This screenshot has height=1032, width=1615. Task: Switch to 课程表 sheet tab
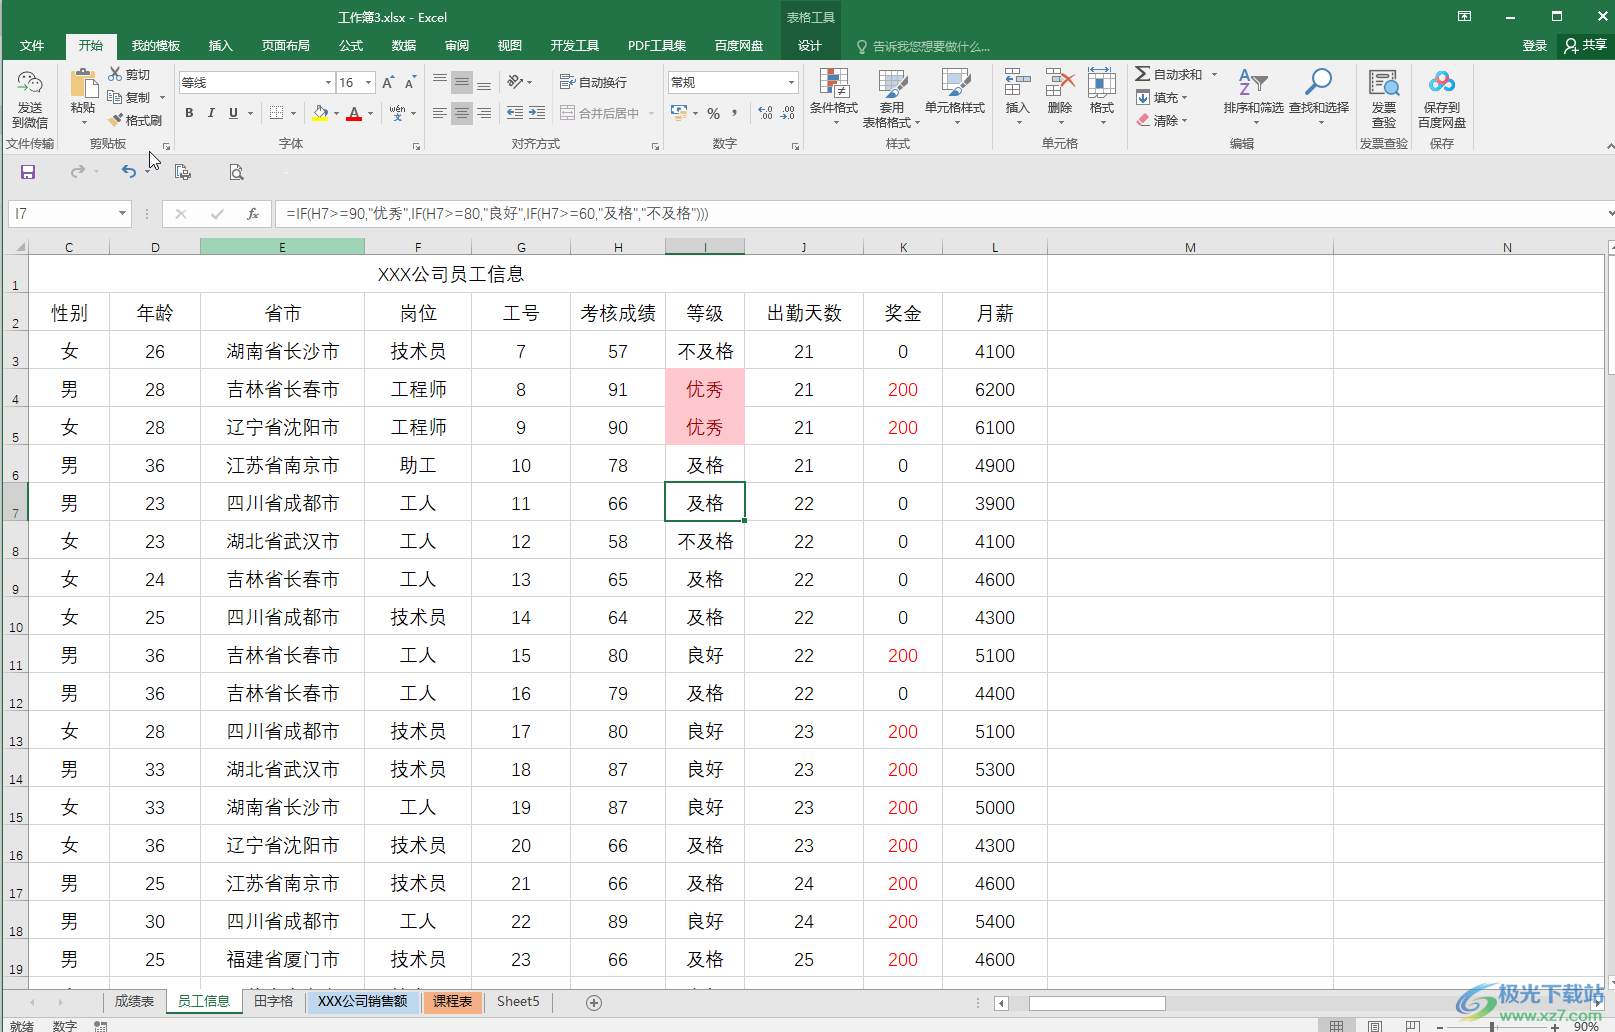pos(453,1001)
